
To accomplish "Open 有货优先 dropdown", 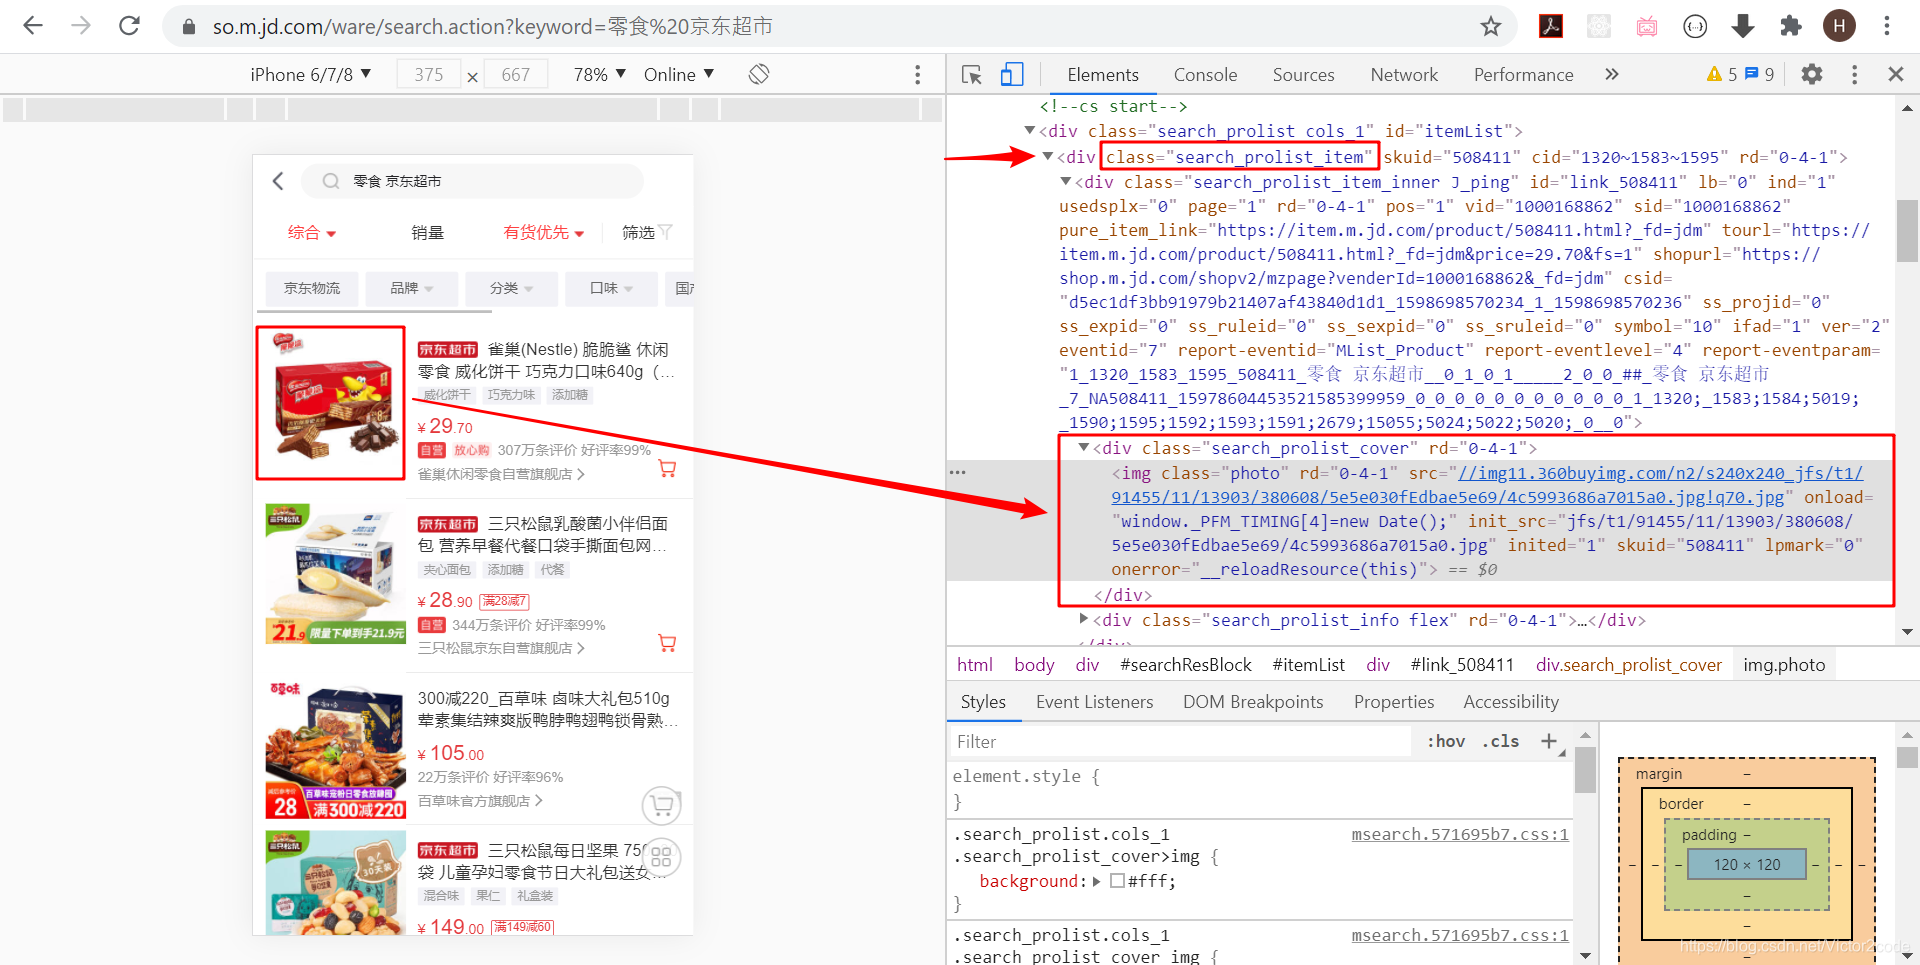I will coord(543,232).
